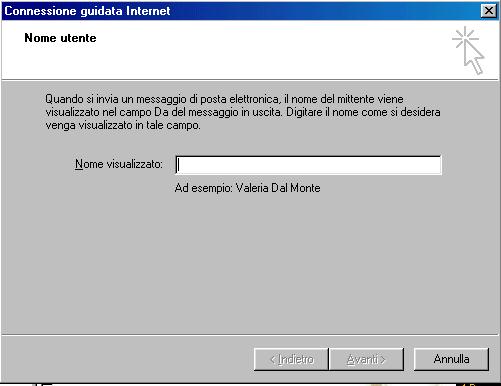Screen dimensions: 501x386
Task: Click the 'Connessione guidata Internet' title bar text
Action: click(x=87, y=11)
